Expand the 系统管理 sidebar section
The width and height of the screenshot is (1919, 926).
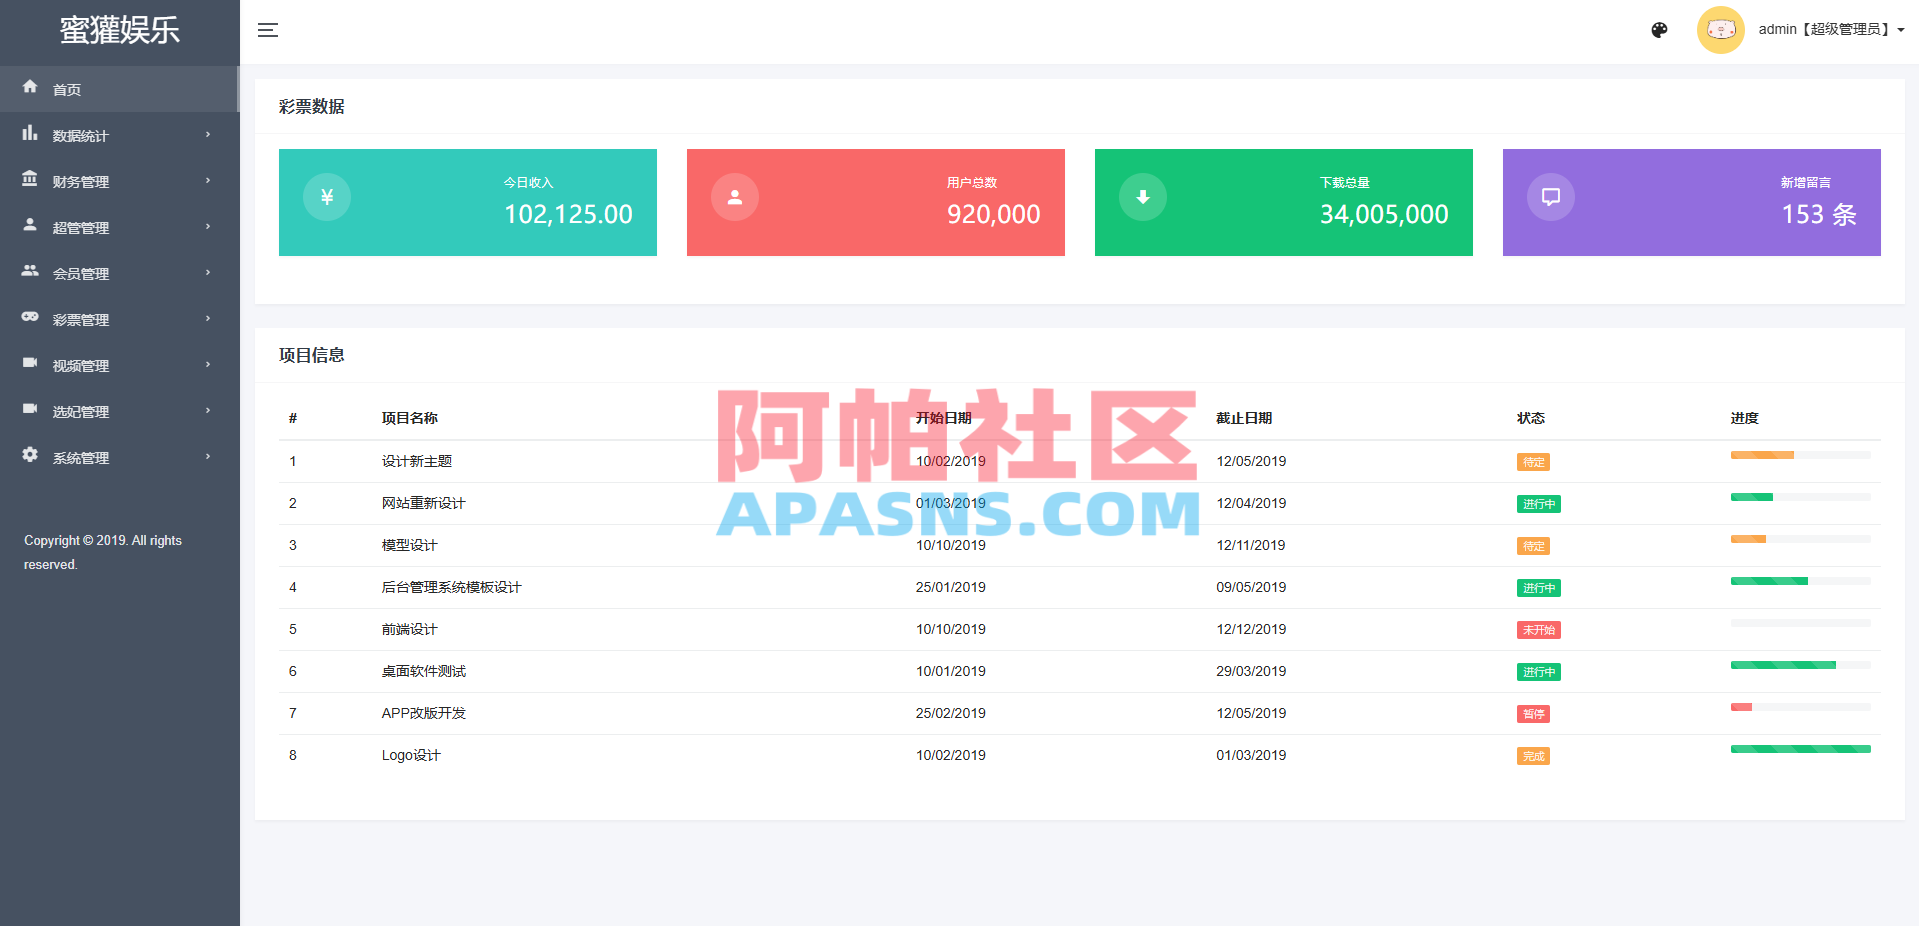tap(80, 457)
